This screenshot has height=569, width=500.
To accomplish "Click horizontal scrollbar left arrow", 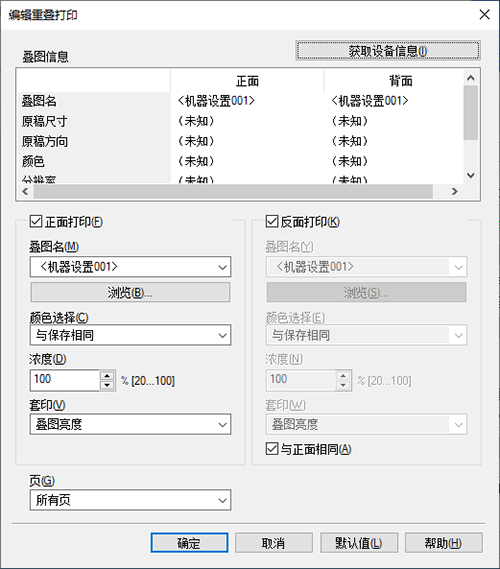I will [25, 191].
